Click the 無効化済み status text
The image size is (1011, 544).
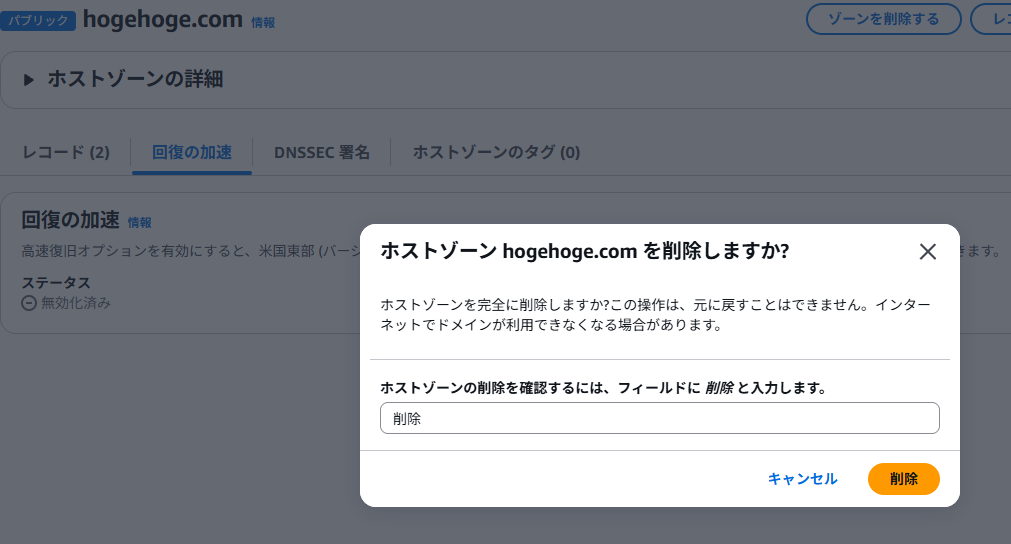pos(76,303)
